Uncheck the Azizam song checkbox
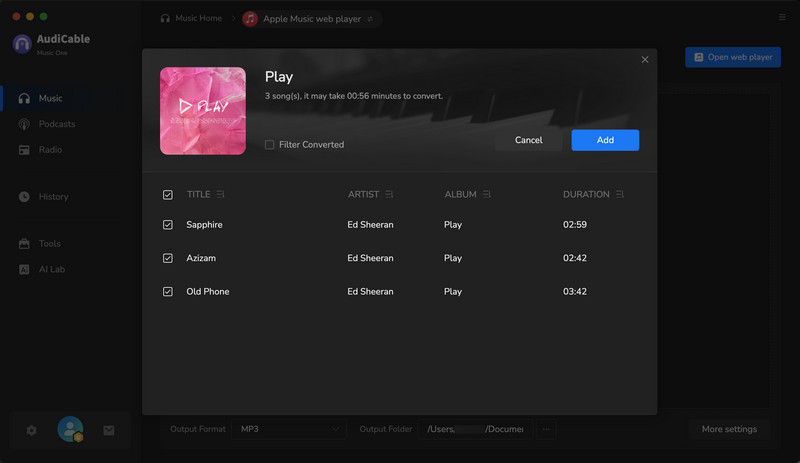The height and width of the screenshot is (463, 800). pos(168,258)
